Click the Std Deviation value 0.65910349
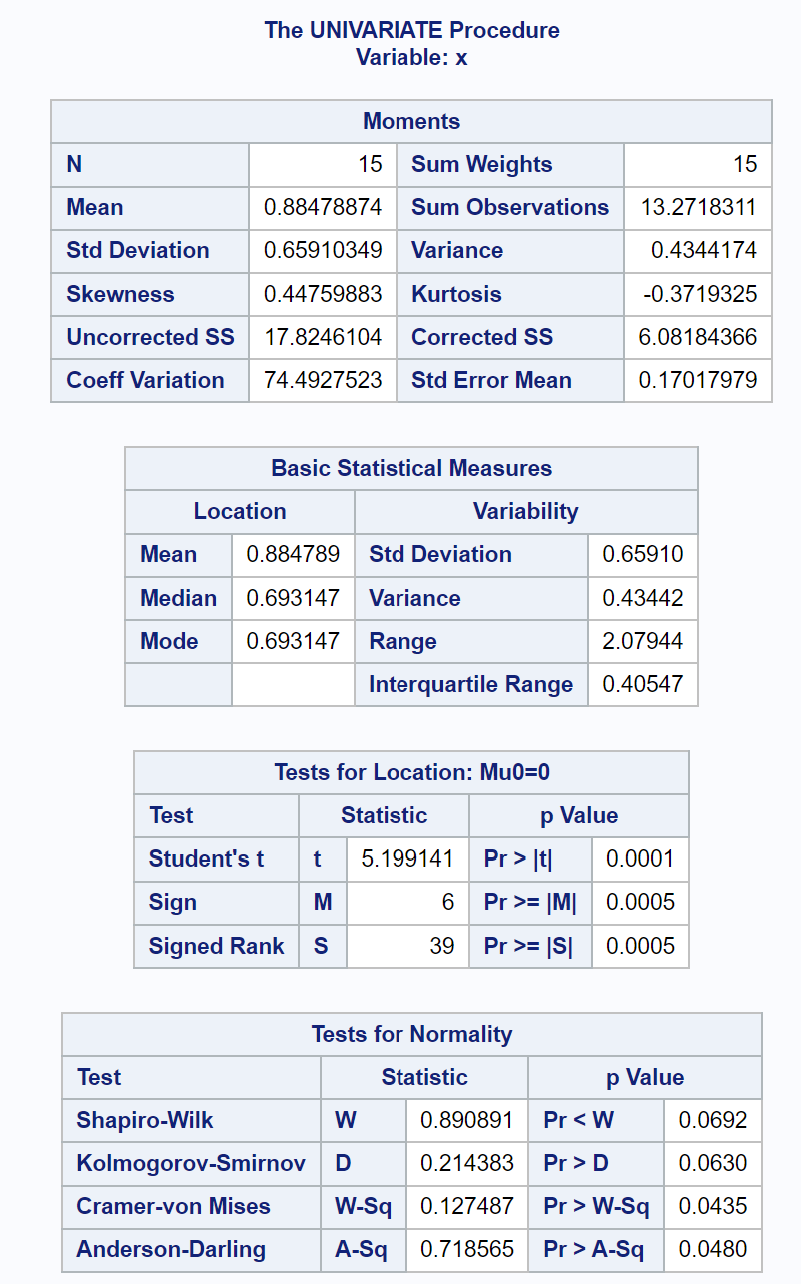Screen dimensions: 801x1284 323,251
